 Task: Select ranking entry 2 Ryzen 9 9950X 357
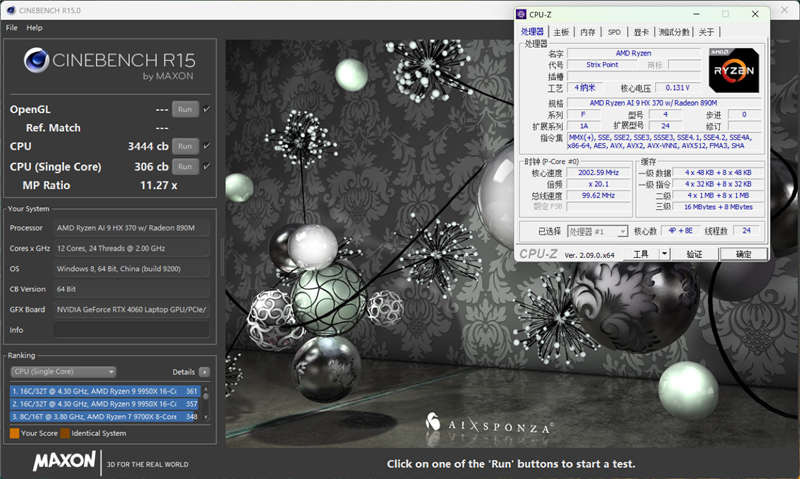[x=105, y=404]
